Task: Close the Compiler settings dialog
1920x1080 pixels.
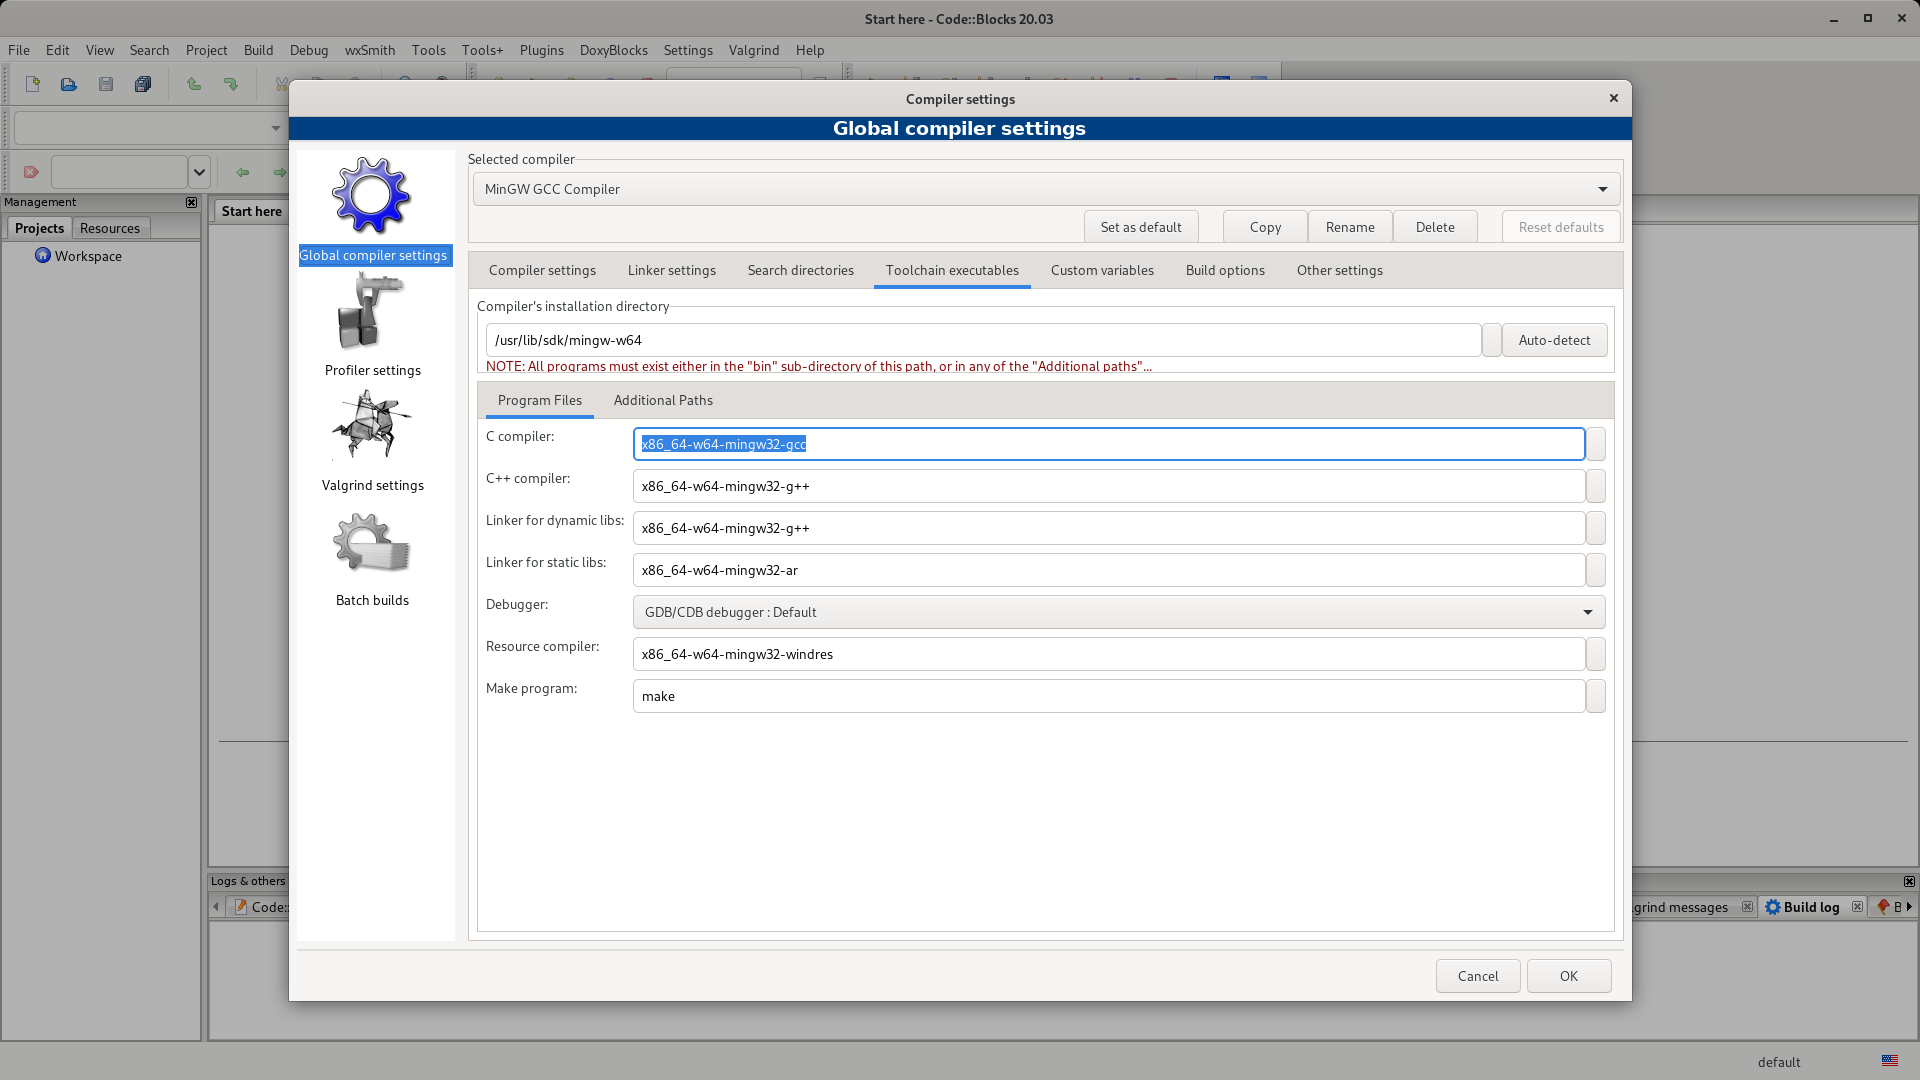Action: click(x=1613, y=98)
